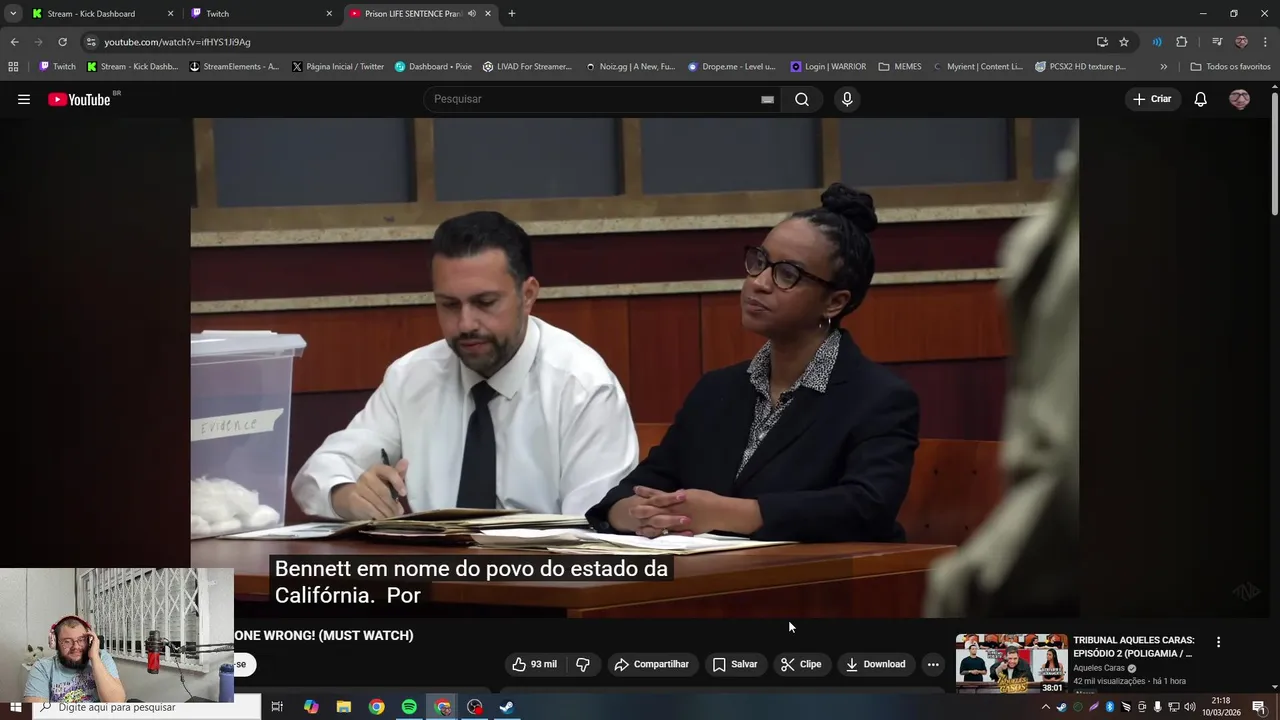Expand the MEMES bookmark folder
The height and width of the screenshot is (720, 1280).
[900, 67]
